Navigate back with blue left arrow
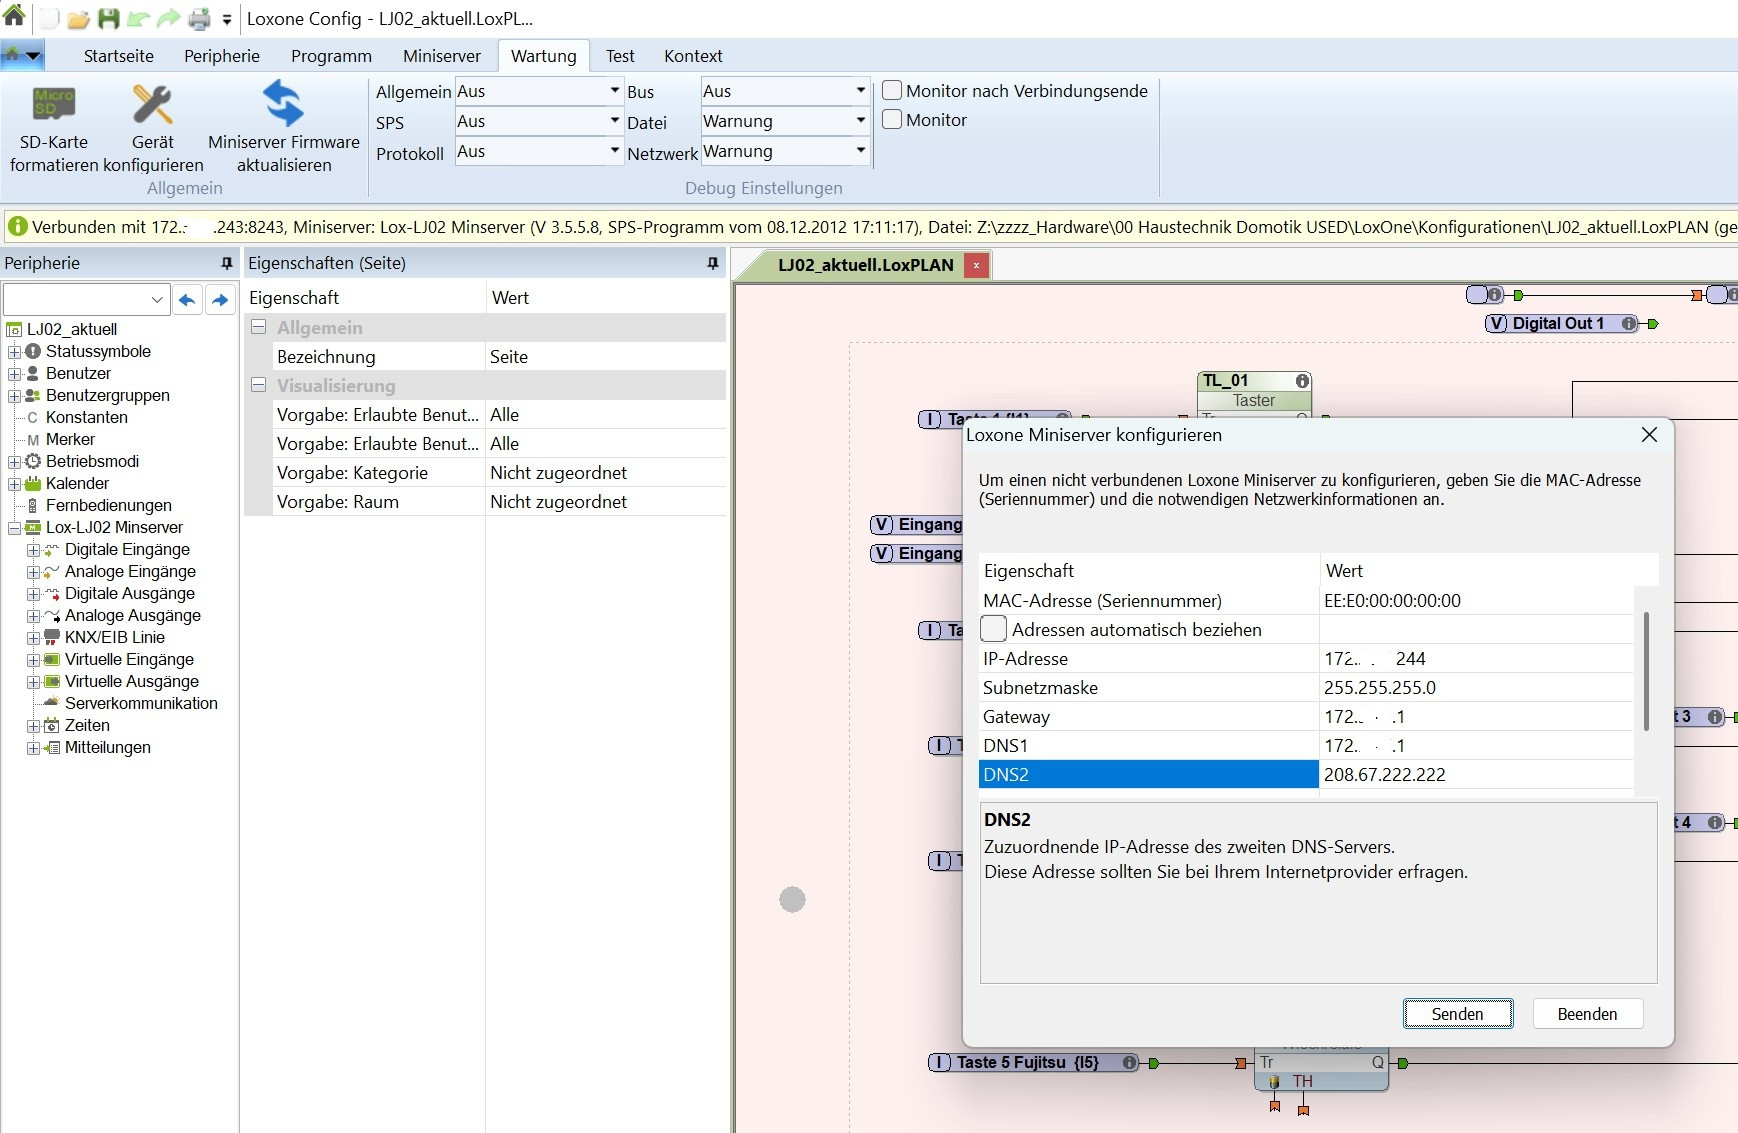This screenshot has height=1133, width=1738. click(187, 299)
